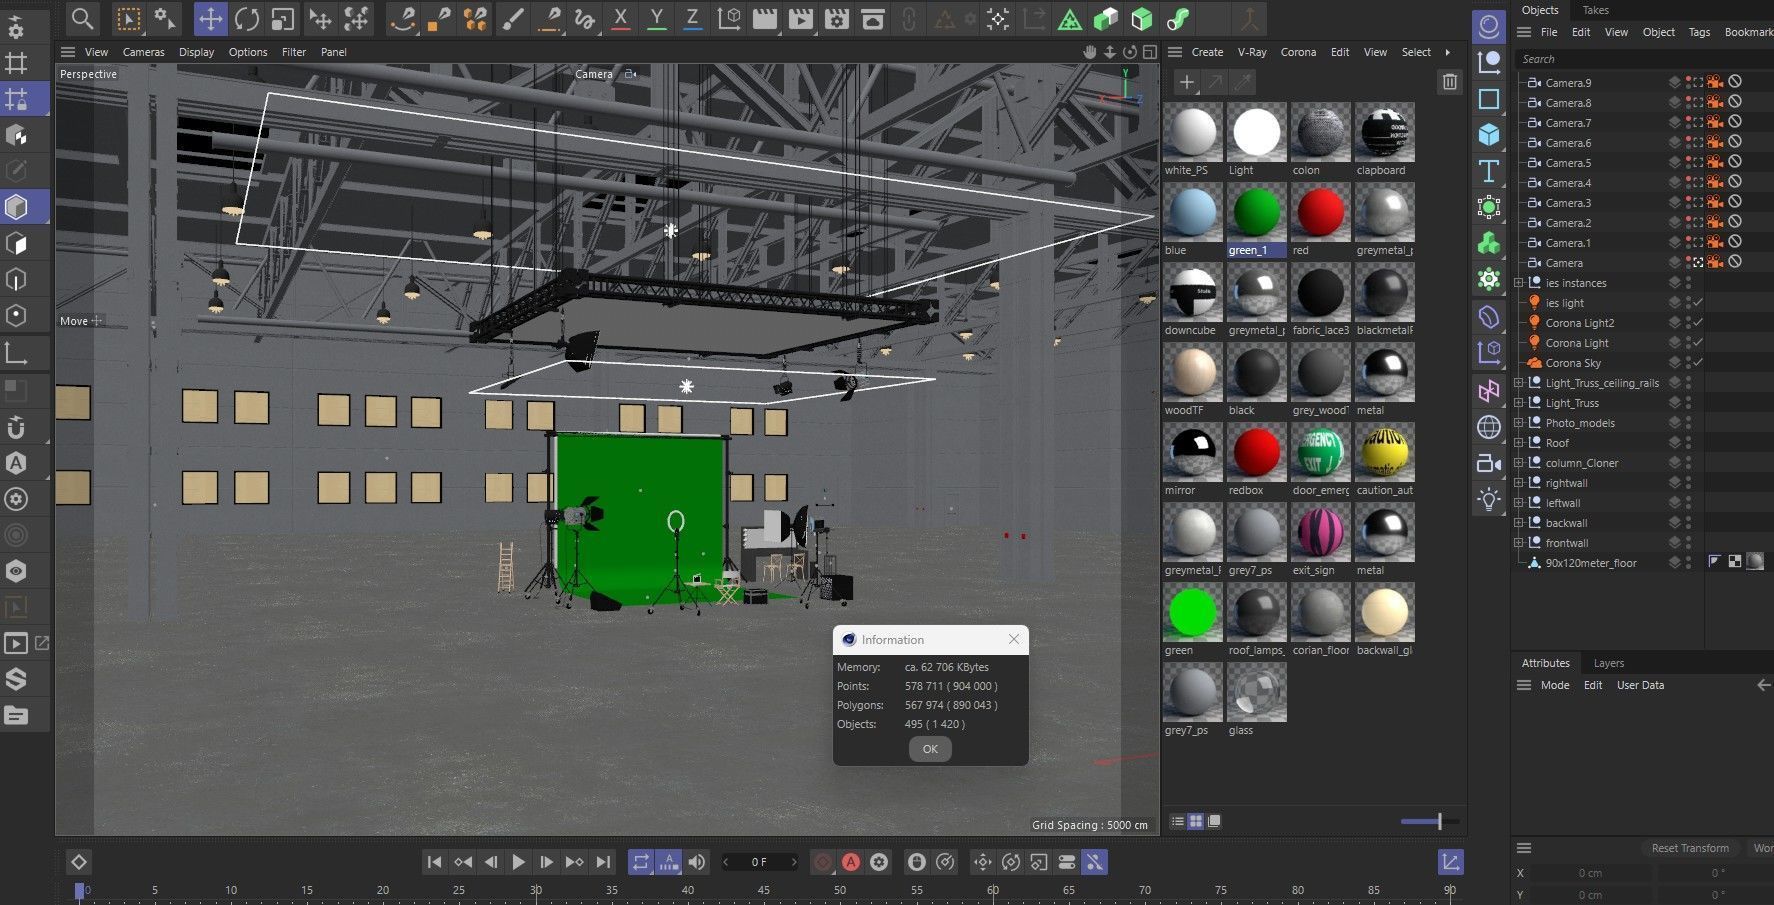Open the search magnifier icon

point(83,18)
